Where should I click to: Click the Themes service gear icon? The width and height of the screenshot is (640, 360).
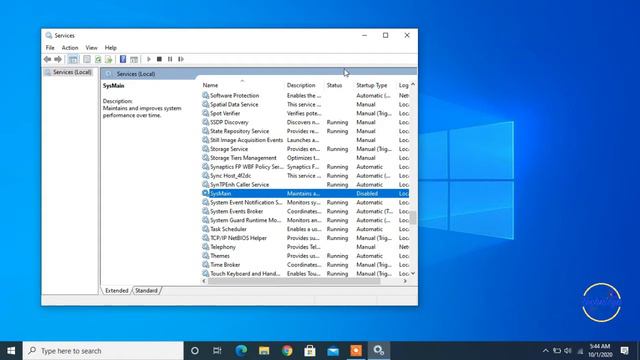point(206,256)
